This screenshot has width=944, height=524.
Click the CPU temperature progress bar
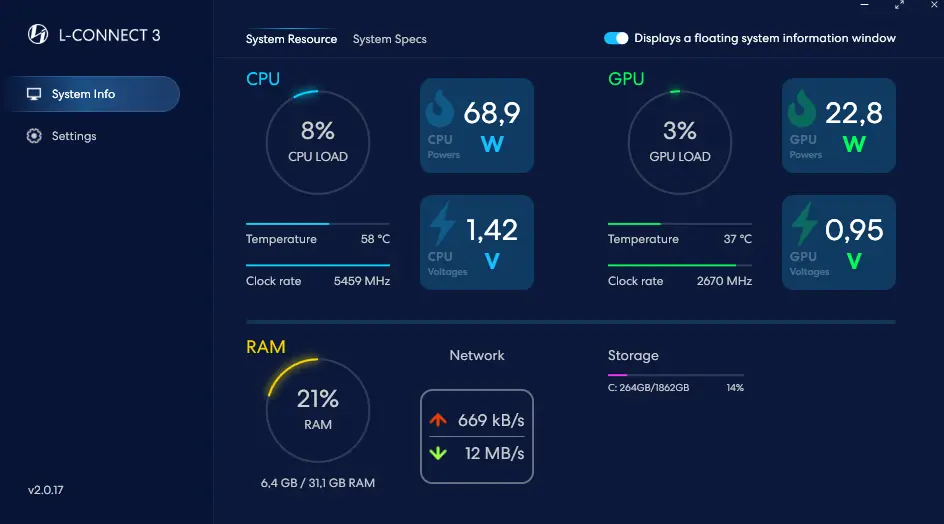318,223
